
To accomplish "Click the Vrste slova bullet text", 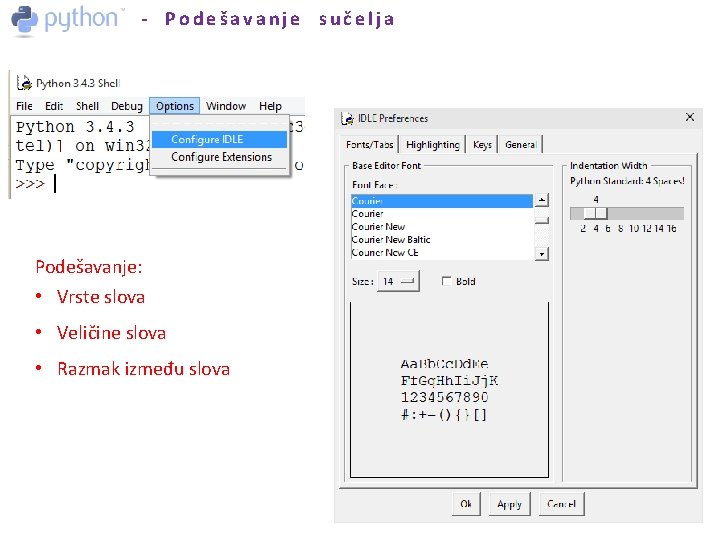I will pos(101,297).
